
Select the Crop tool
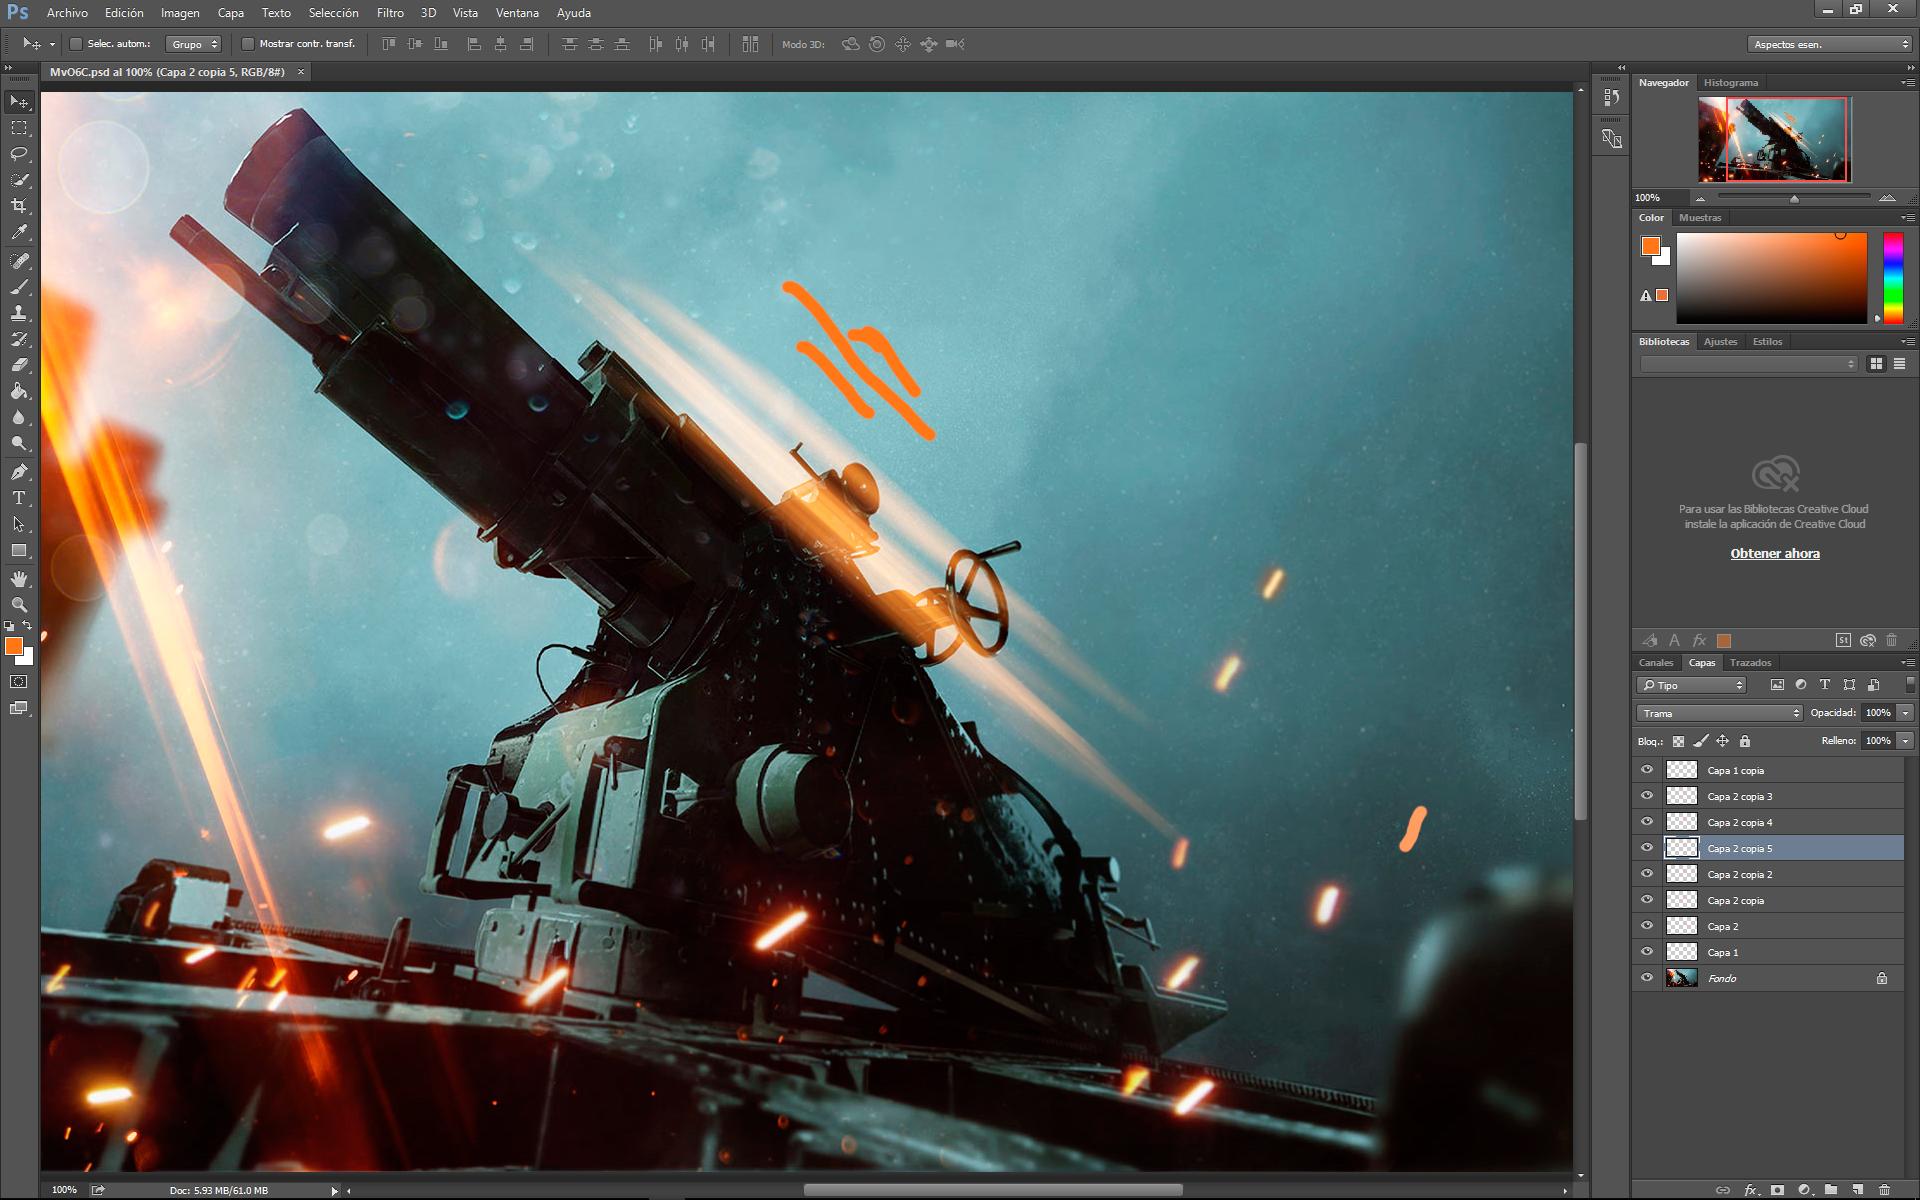click(x=19, y=206)
